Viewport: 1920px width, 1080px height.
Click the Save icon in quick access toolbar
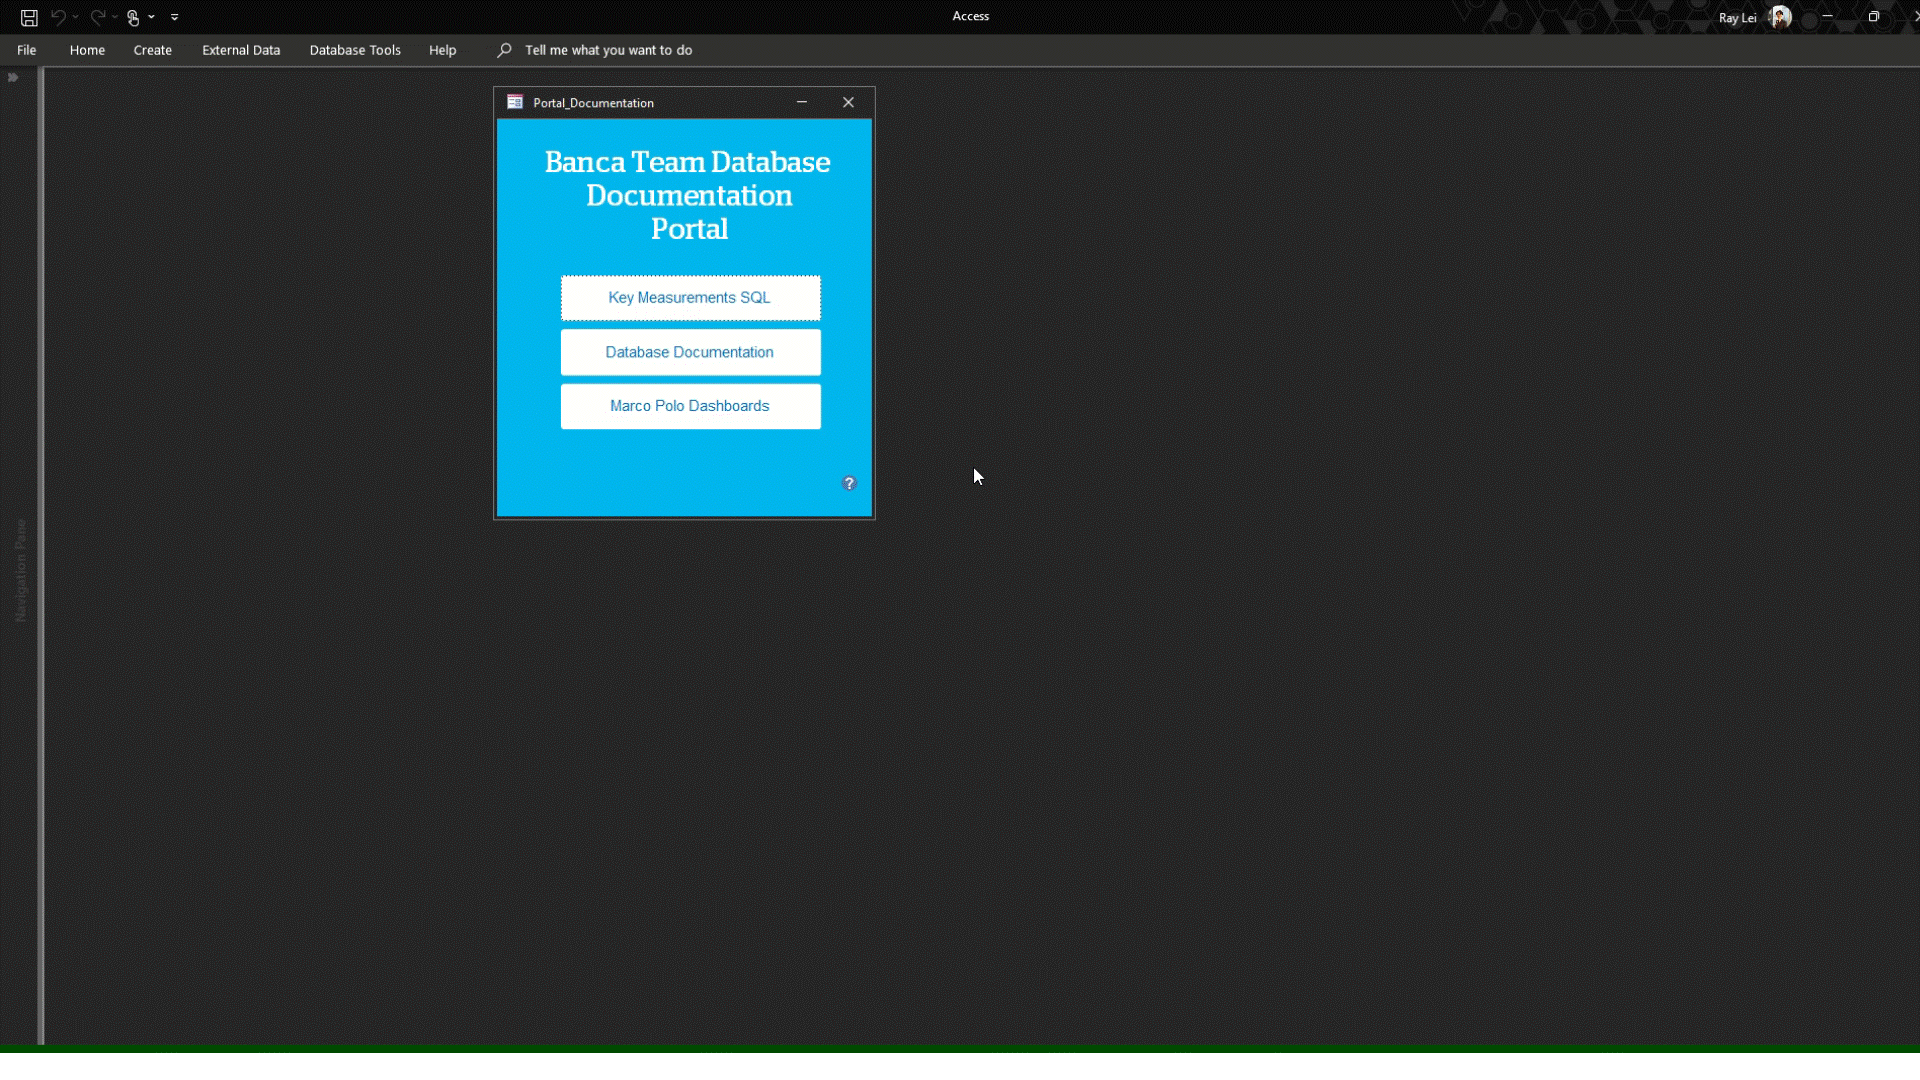tap(29, 17)
